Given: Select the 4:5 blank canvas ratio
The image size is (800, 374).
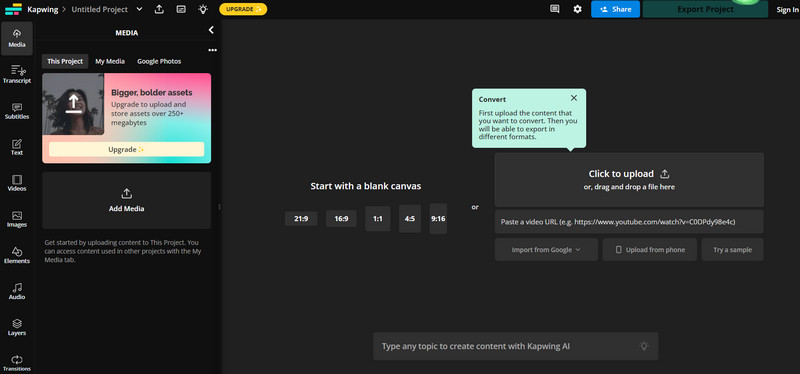Looking at the screenshot, I should pos(410,218).
